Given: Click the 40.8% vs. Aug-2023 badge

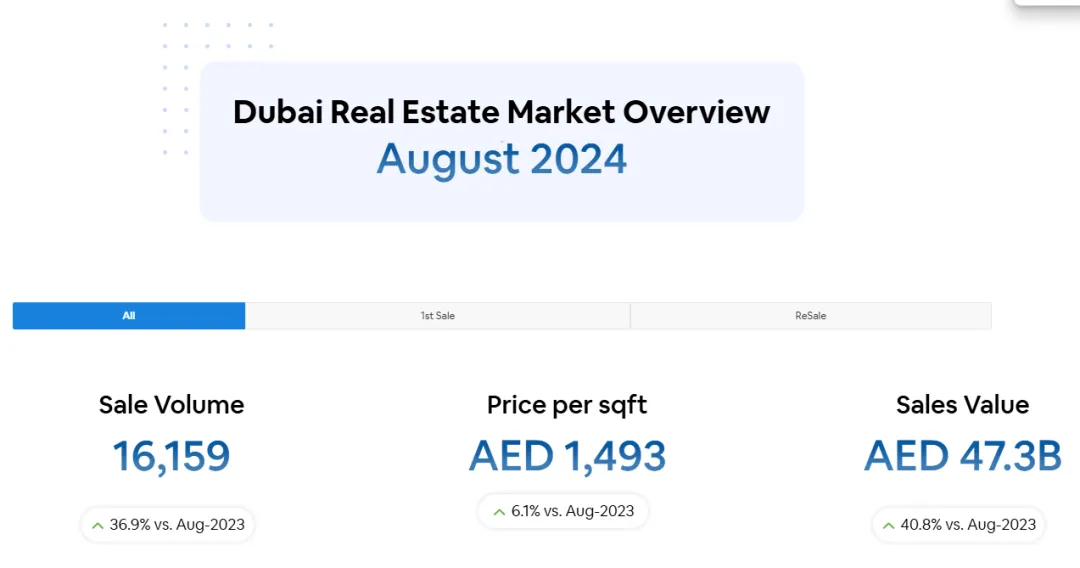Looking at the screenshot, I should click(x=959, y=525).
